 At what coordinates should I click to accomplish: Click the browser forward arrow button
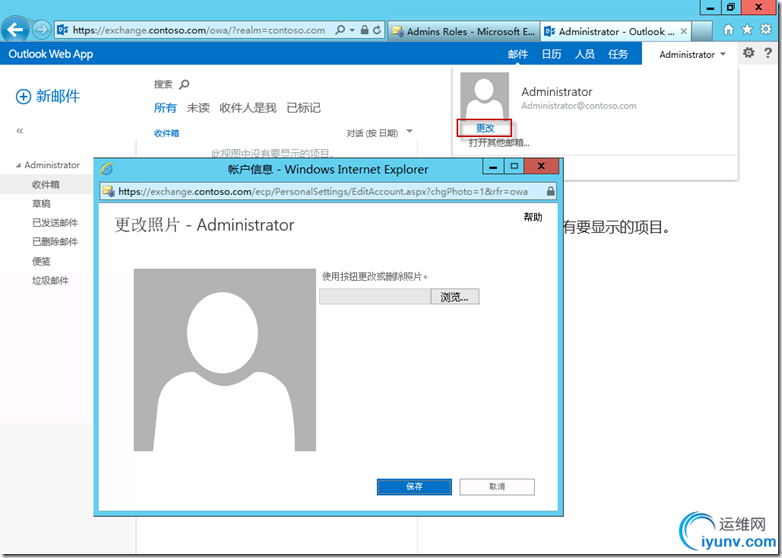tap(41, 30)
